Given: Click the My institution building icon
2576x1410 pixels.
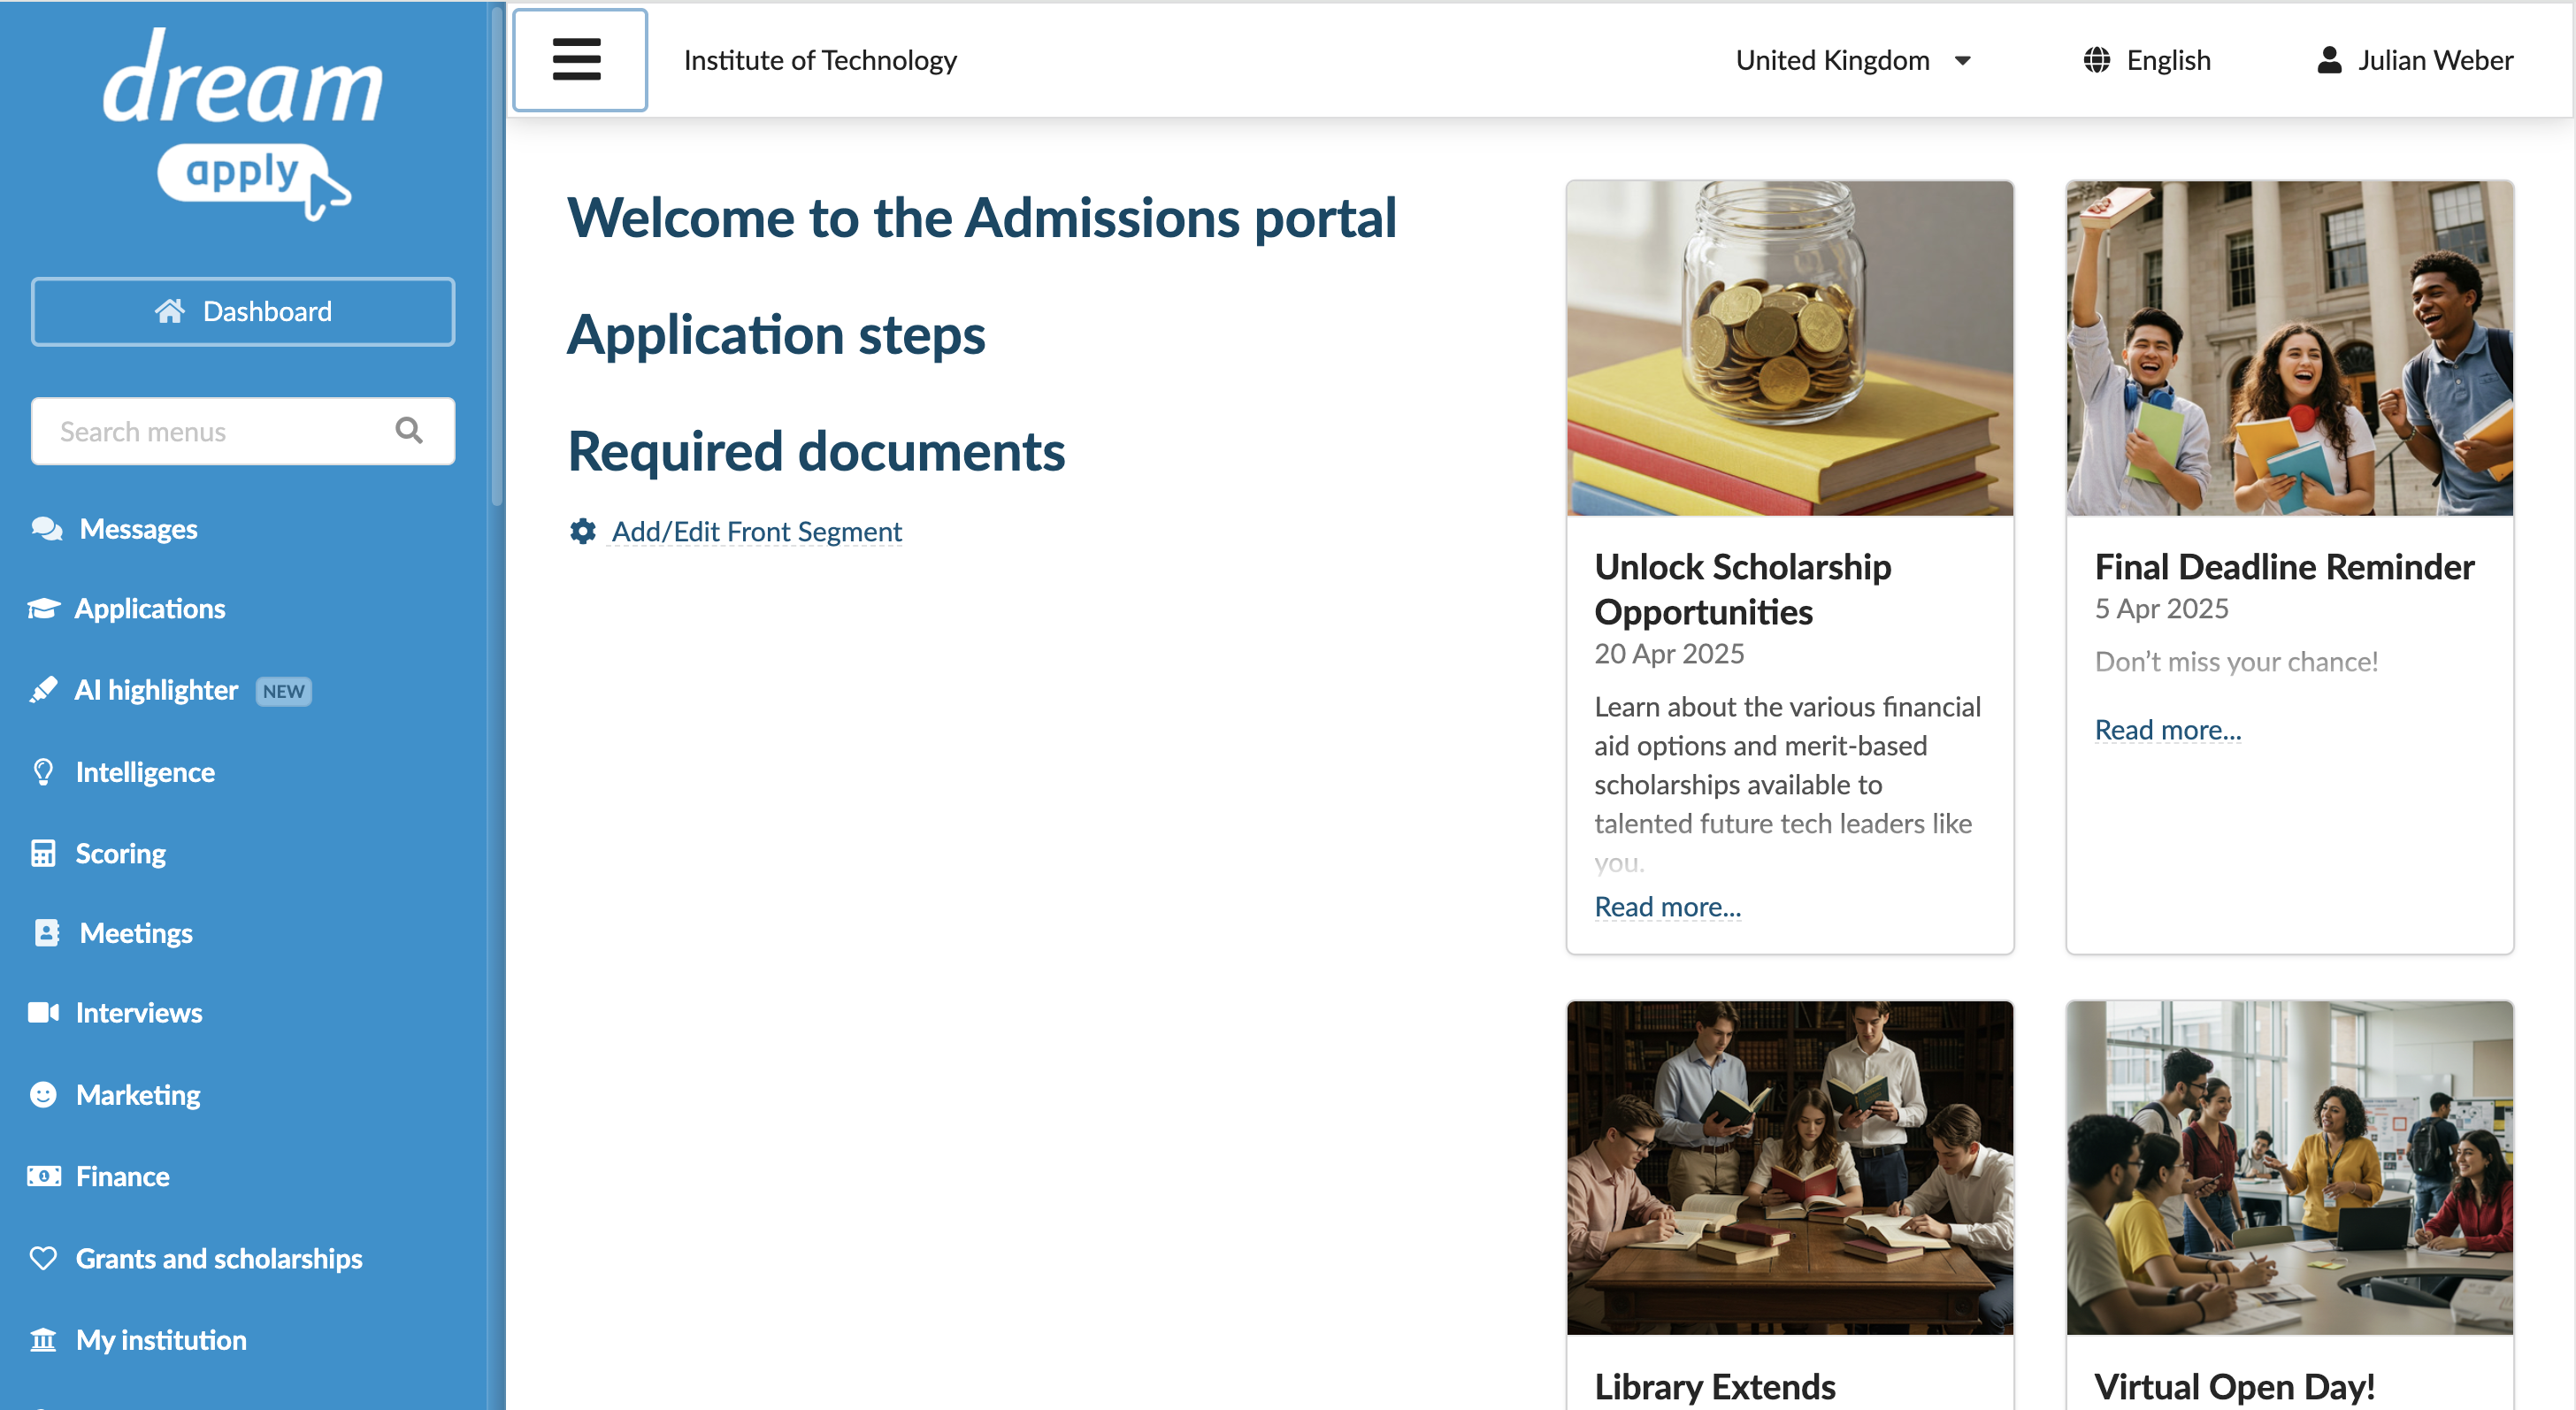Looking at the screenshot, I should [x=43, y=1339].
